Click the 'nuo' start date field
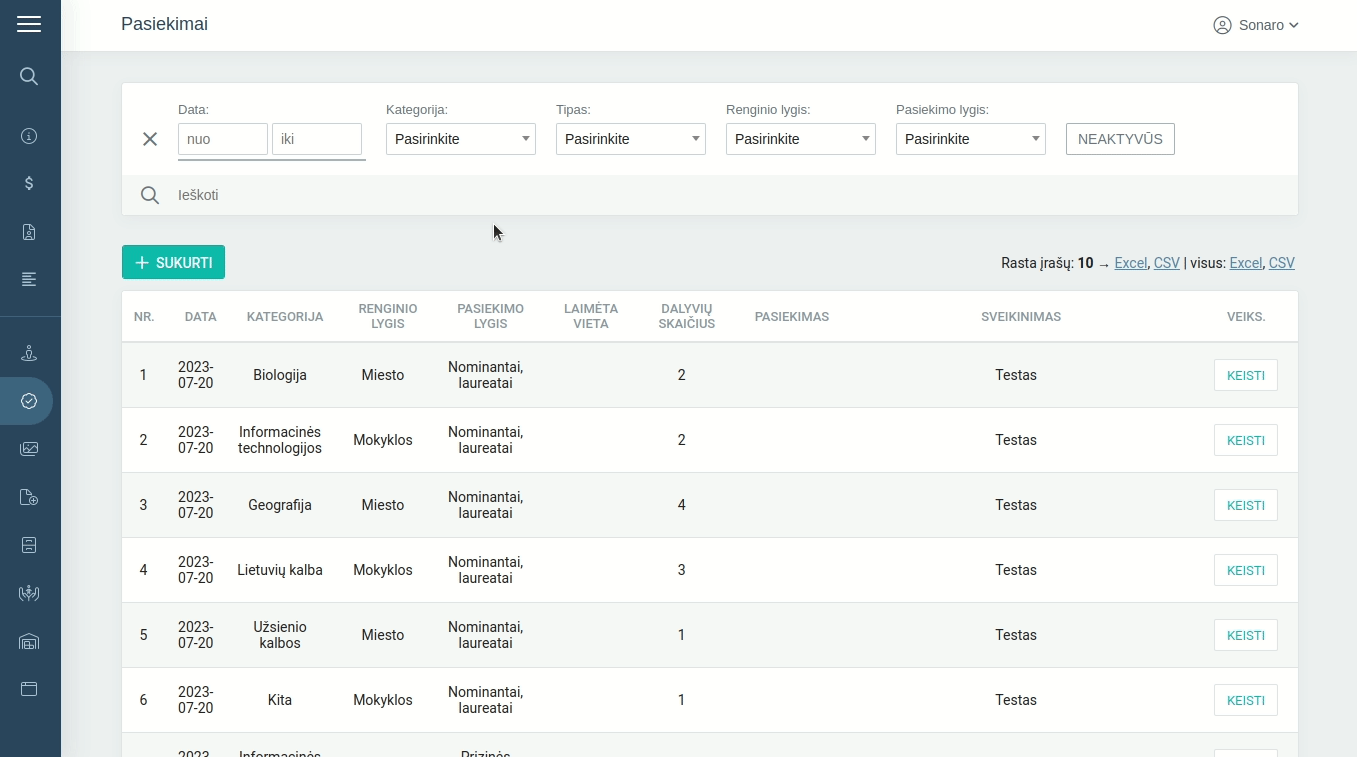Viewport: 1357px width, 757px height. [x=223, y=139]
